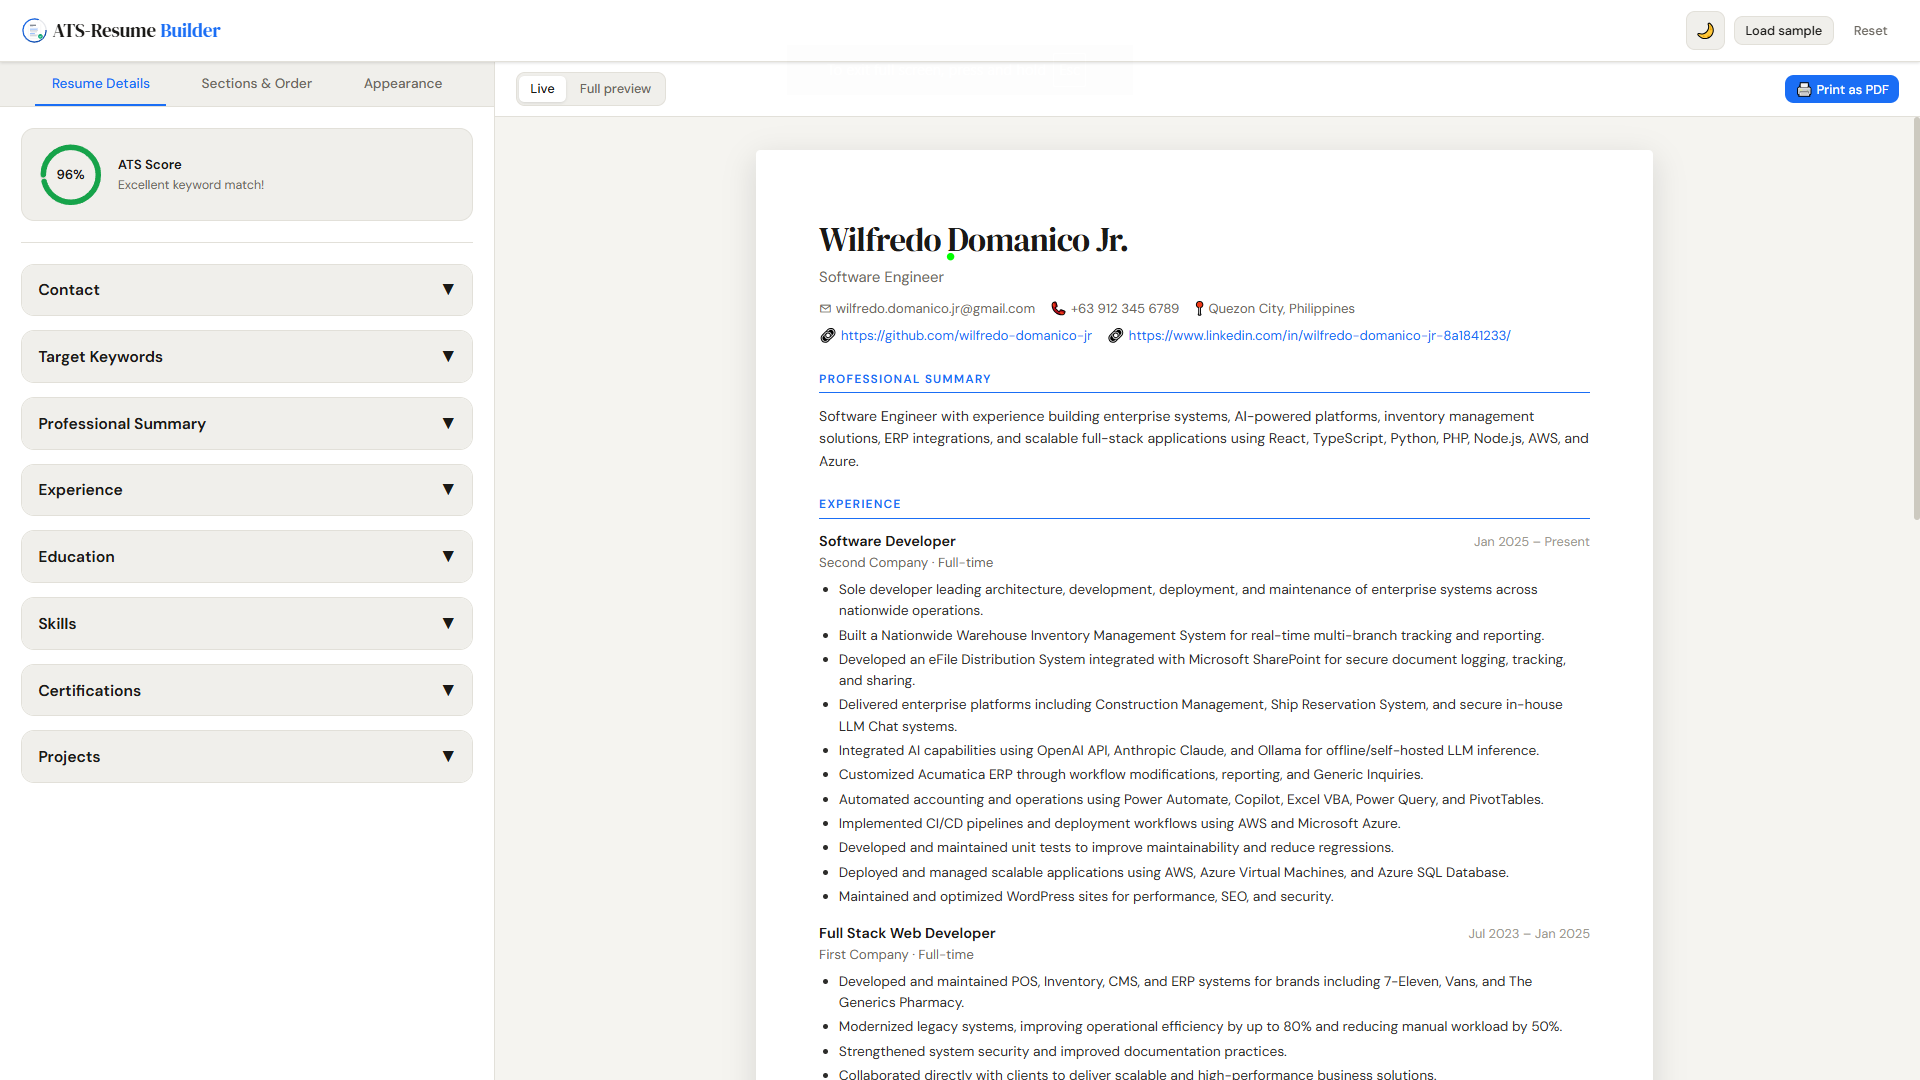
Task: Expand the Contact section
Action: [x=247, y=290]
